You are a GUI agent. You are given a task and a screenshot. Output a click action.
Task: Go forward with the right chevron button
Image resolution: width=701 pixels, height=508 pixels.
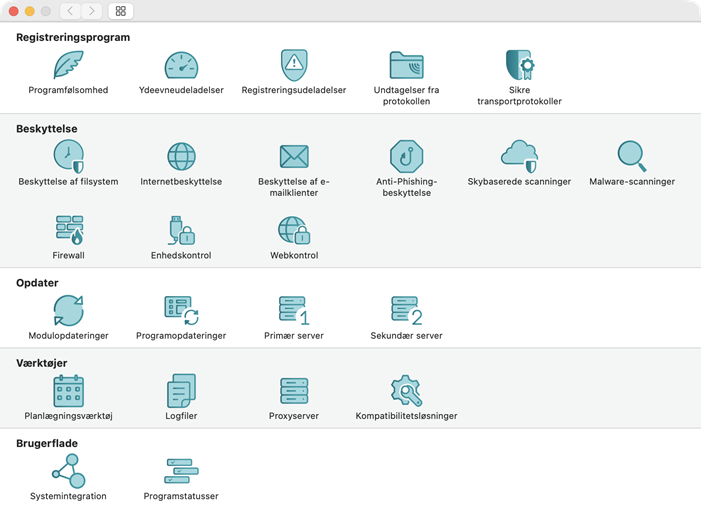[x=91, y=11]
